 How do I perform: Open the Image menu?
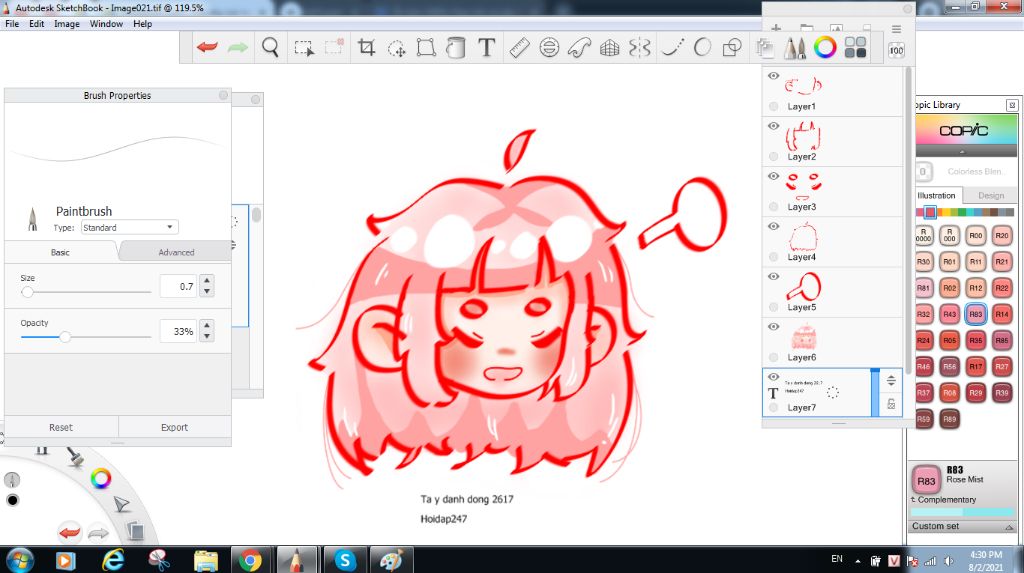point(67,24)
